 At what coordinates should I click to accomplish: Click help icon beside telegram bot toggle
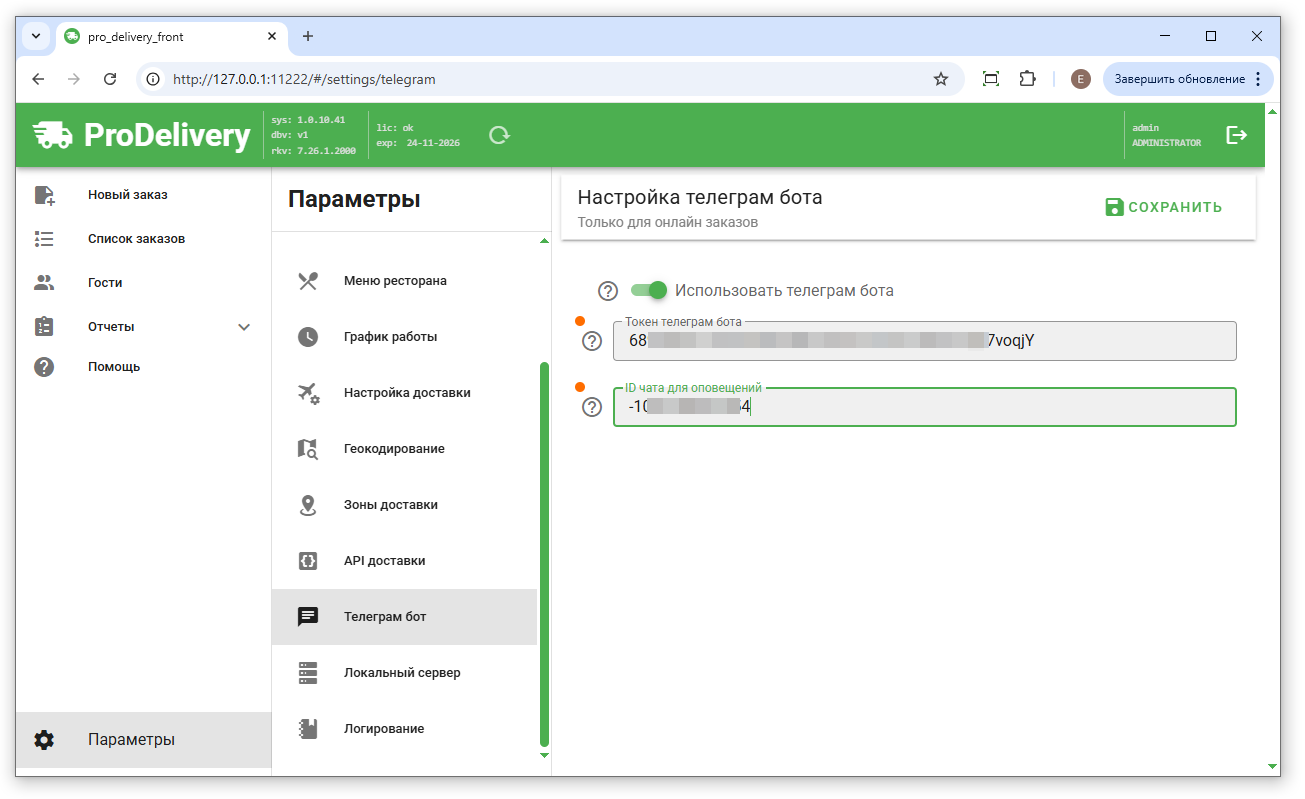(608, 291)
